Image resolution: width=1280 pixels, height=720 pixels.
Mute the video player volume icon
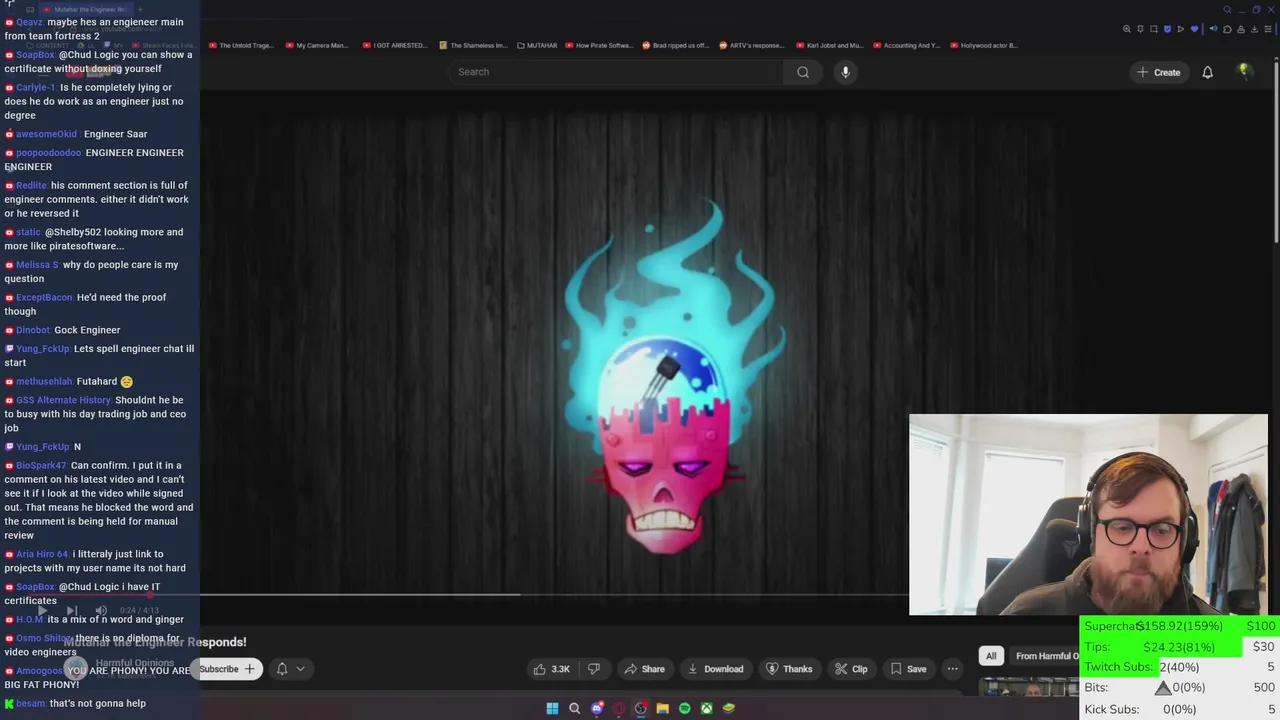point(101,611)
